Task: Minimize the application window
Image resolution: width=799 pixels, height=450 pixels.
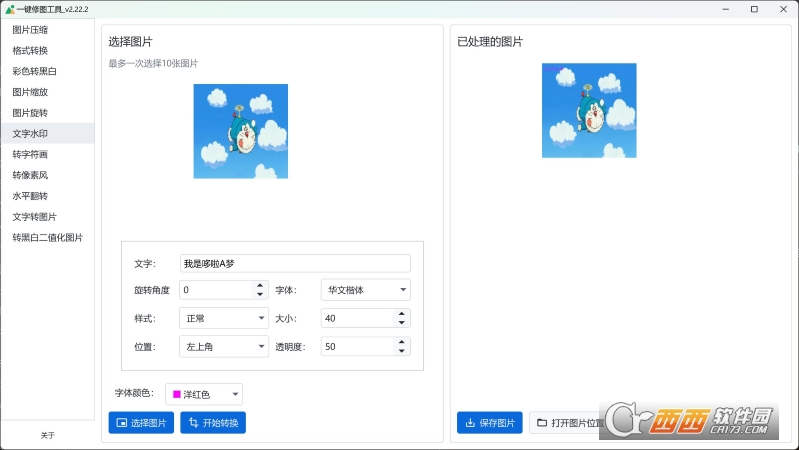Action: point(726,9)
